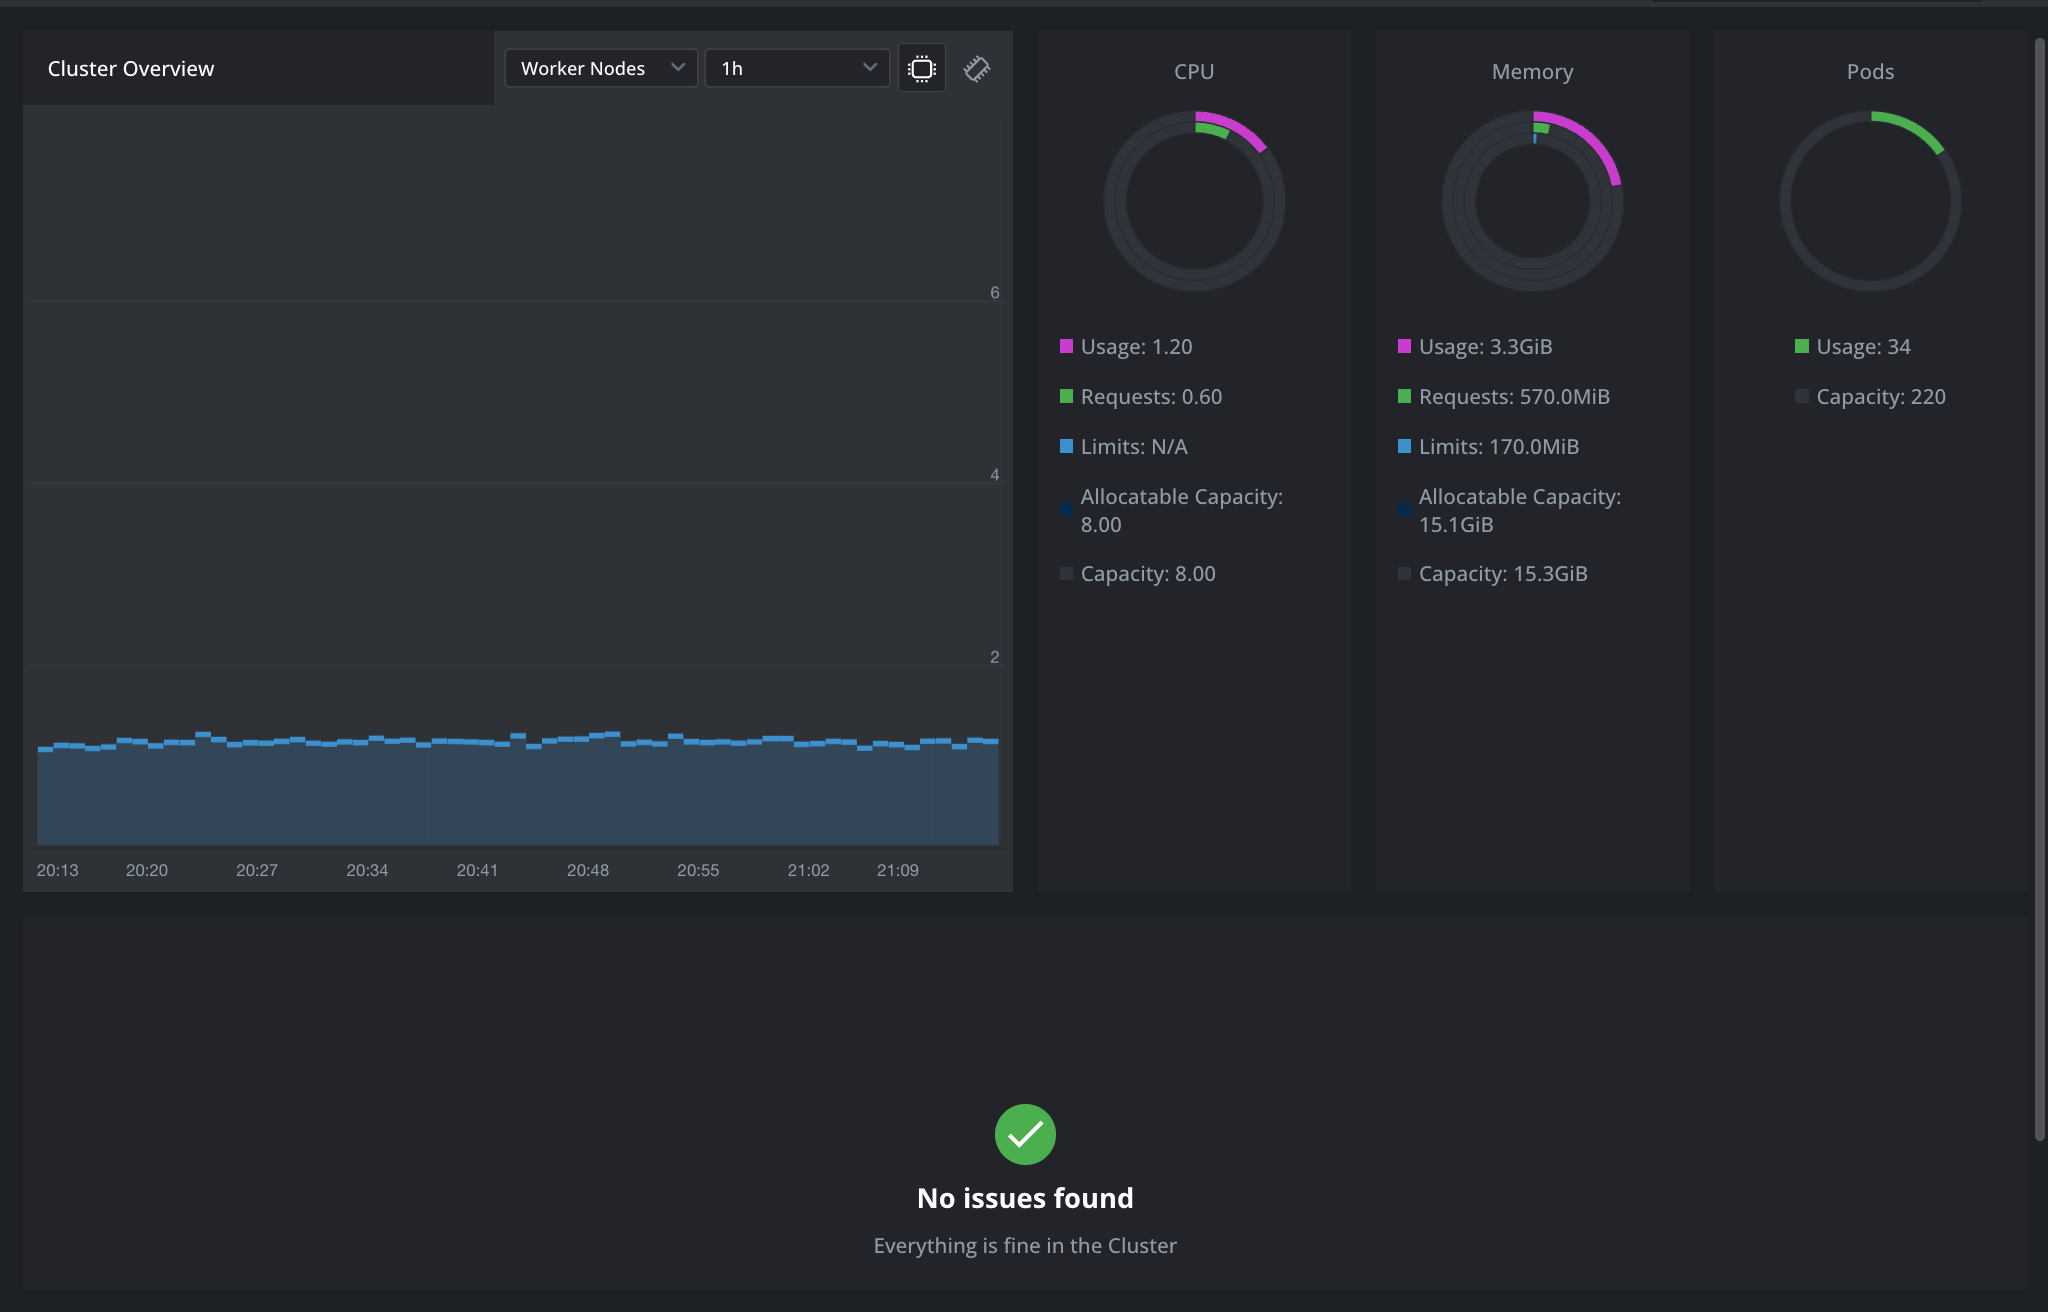Click the CPU donut chart
This screenshot has height=1312, width=2048.
(x=1194, y=201)
